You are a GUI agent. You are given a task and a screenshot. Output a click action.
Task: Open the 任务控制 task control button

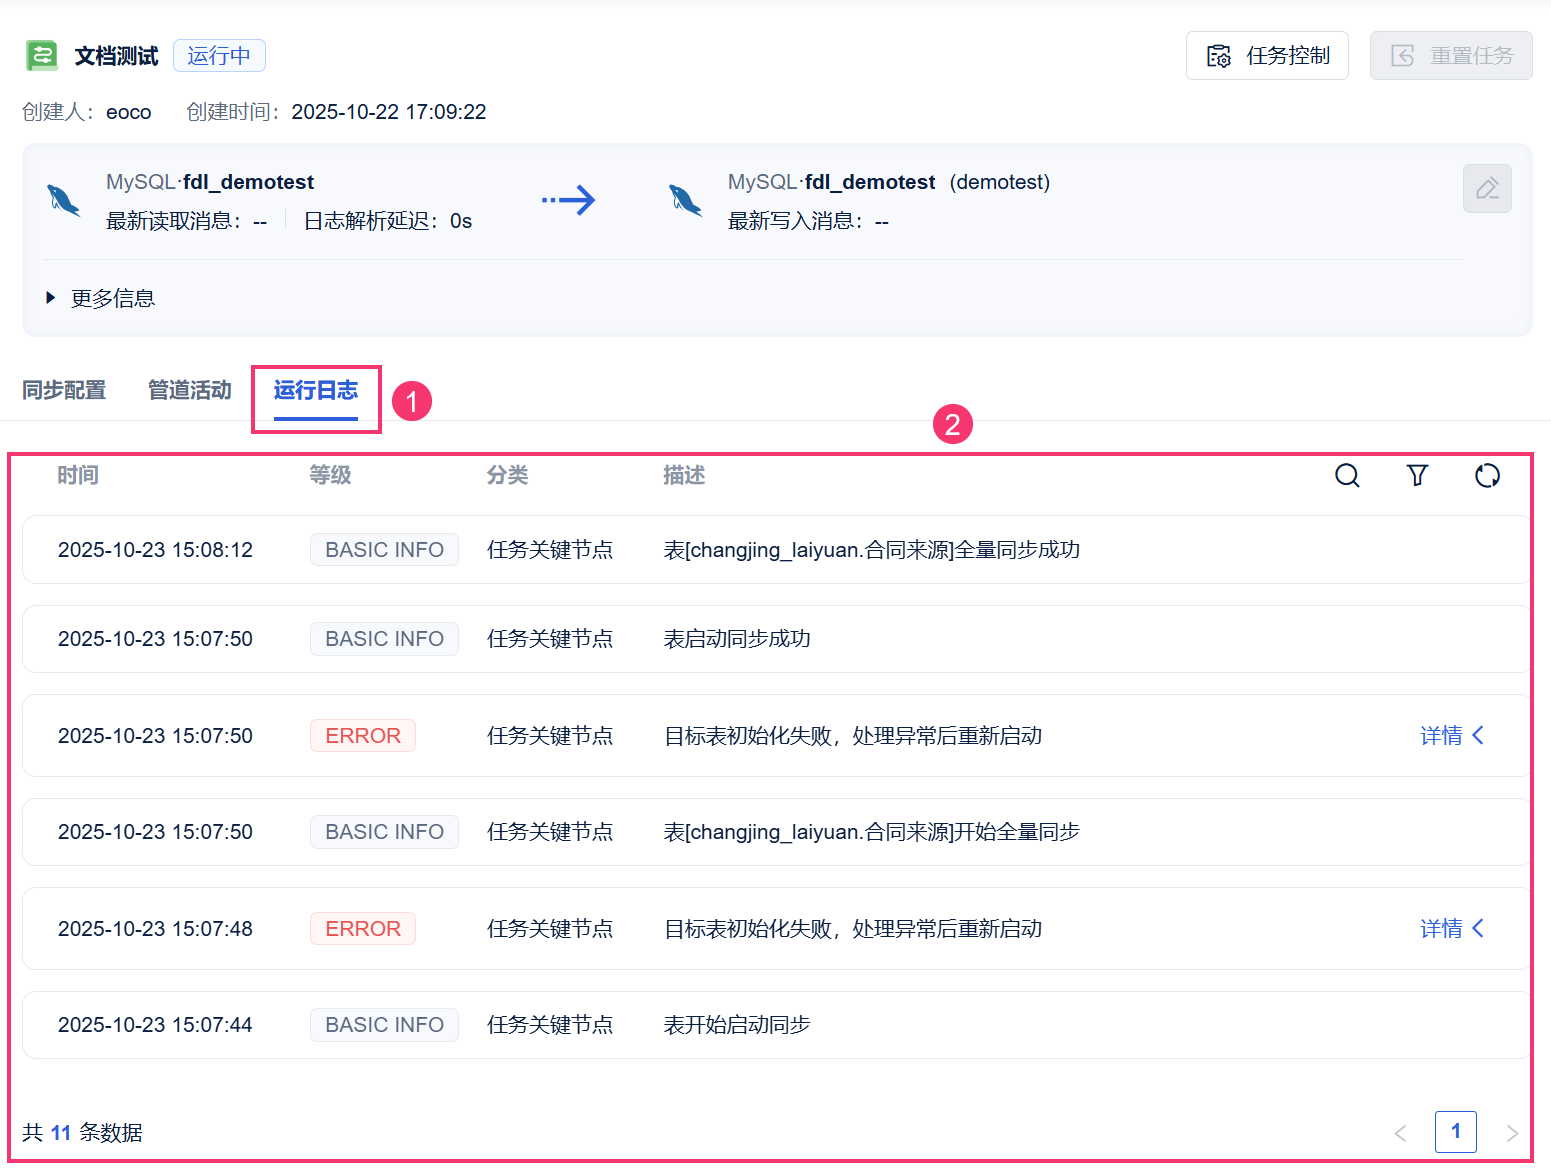(1267, 56)
